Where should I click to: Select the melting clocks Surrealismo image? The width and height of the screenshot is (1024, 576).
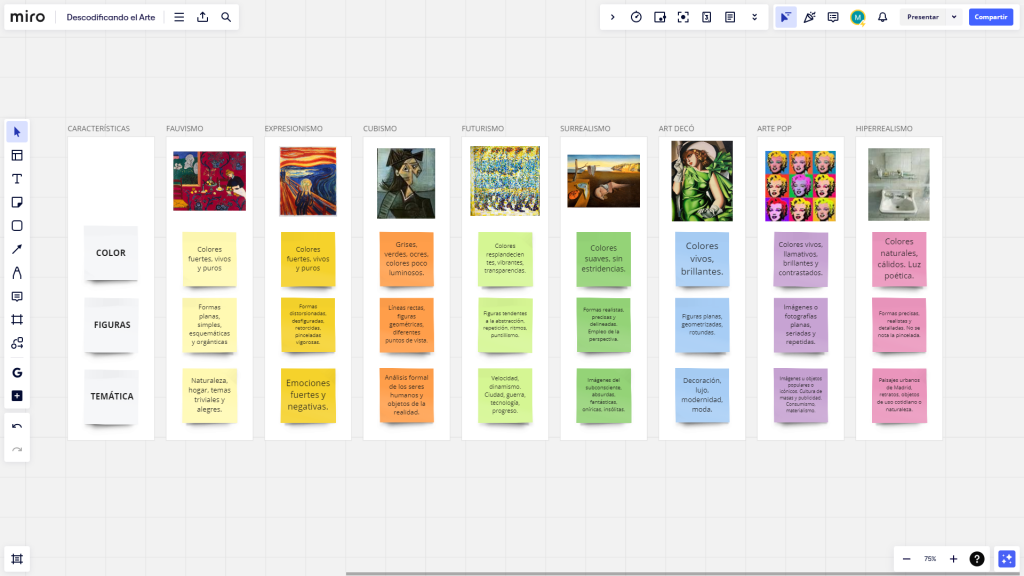click(x=603, y=181)
